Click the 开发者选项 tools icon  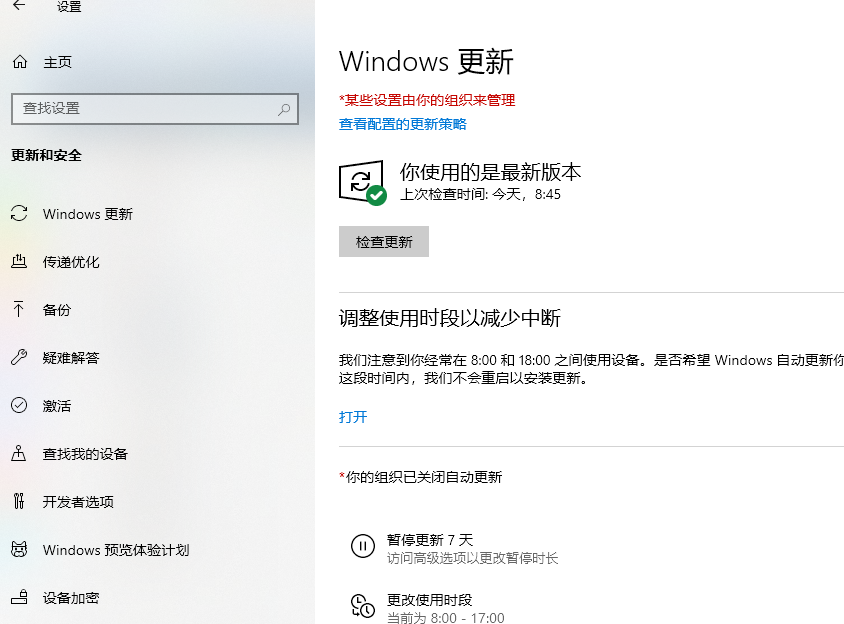[x=19, y=501]
